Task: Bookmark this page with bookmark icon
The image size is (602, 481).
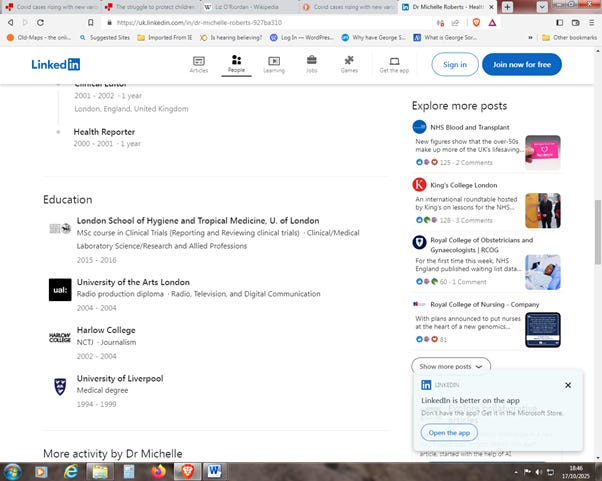Action: click(91, 23)
